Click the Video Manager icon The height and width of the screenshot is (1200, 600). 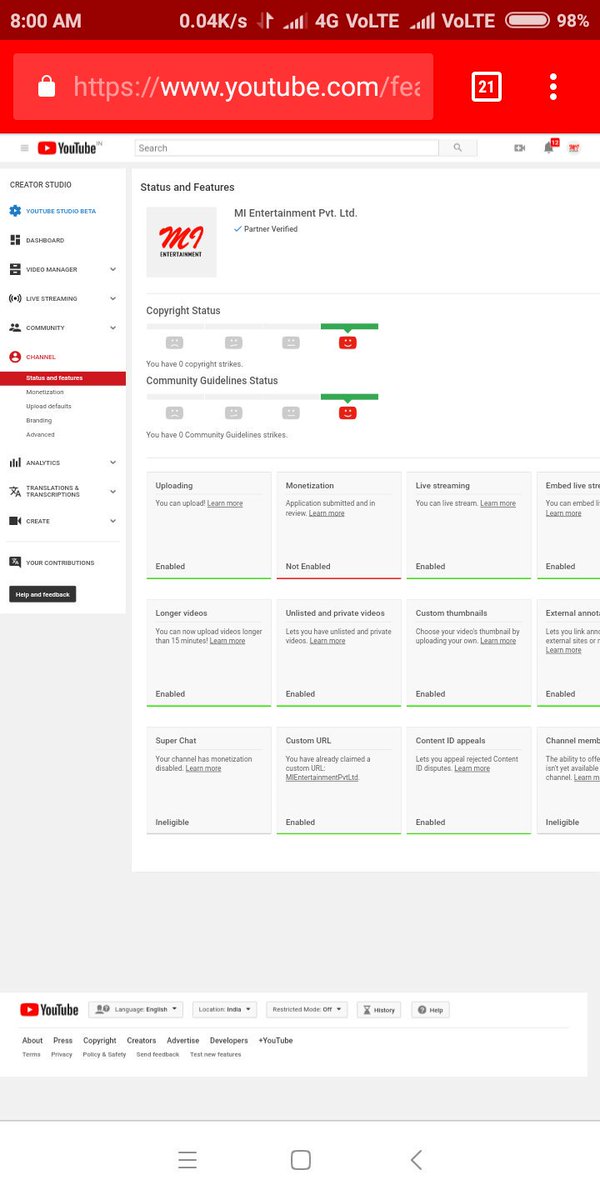(x=15, y=269)
